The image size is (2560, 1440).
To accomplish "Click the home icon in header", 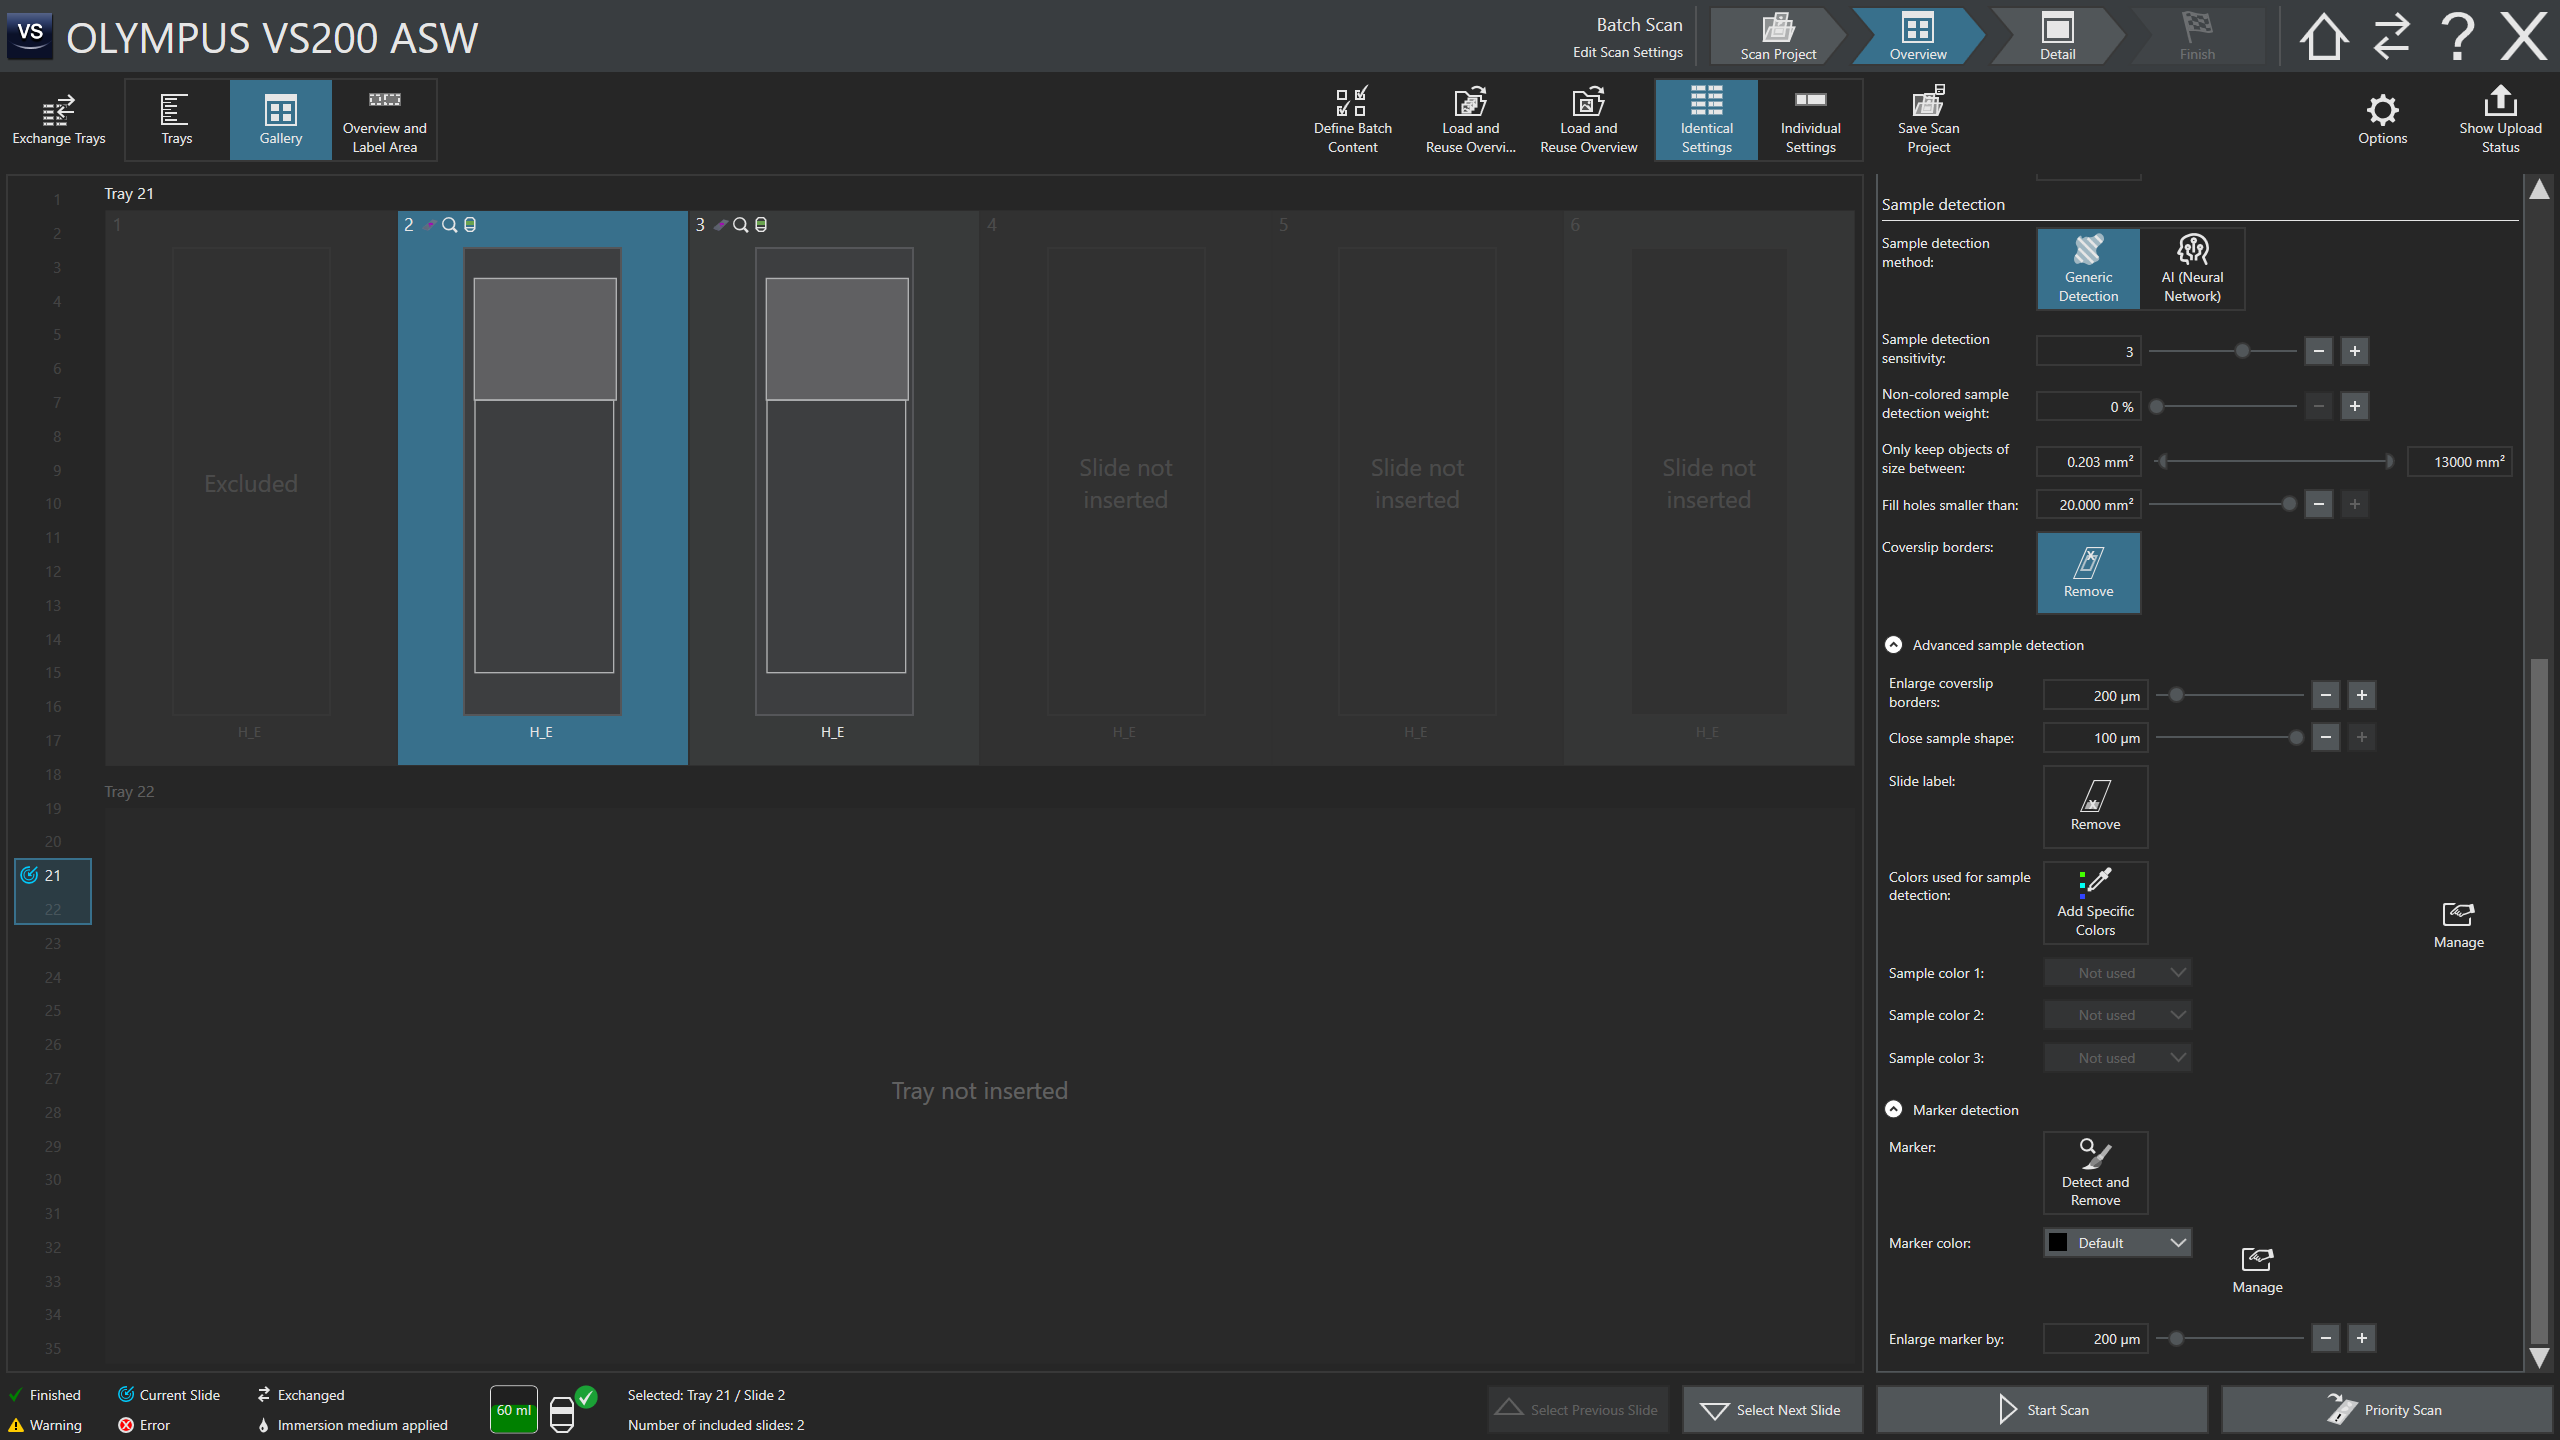I will click(x=2322, y=37).
